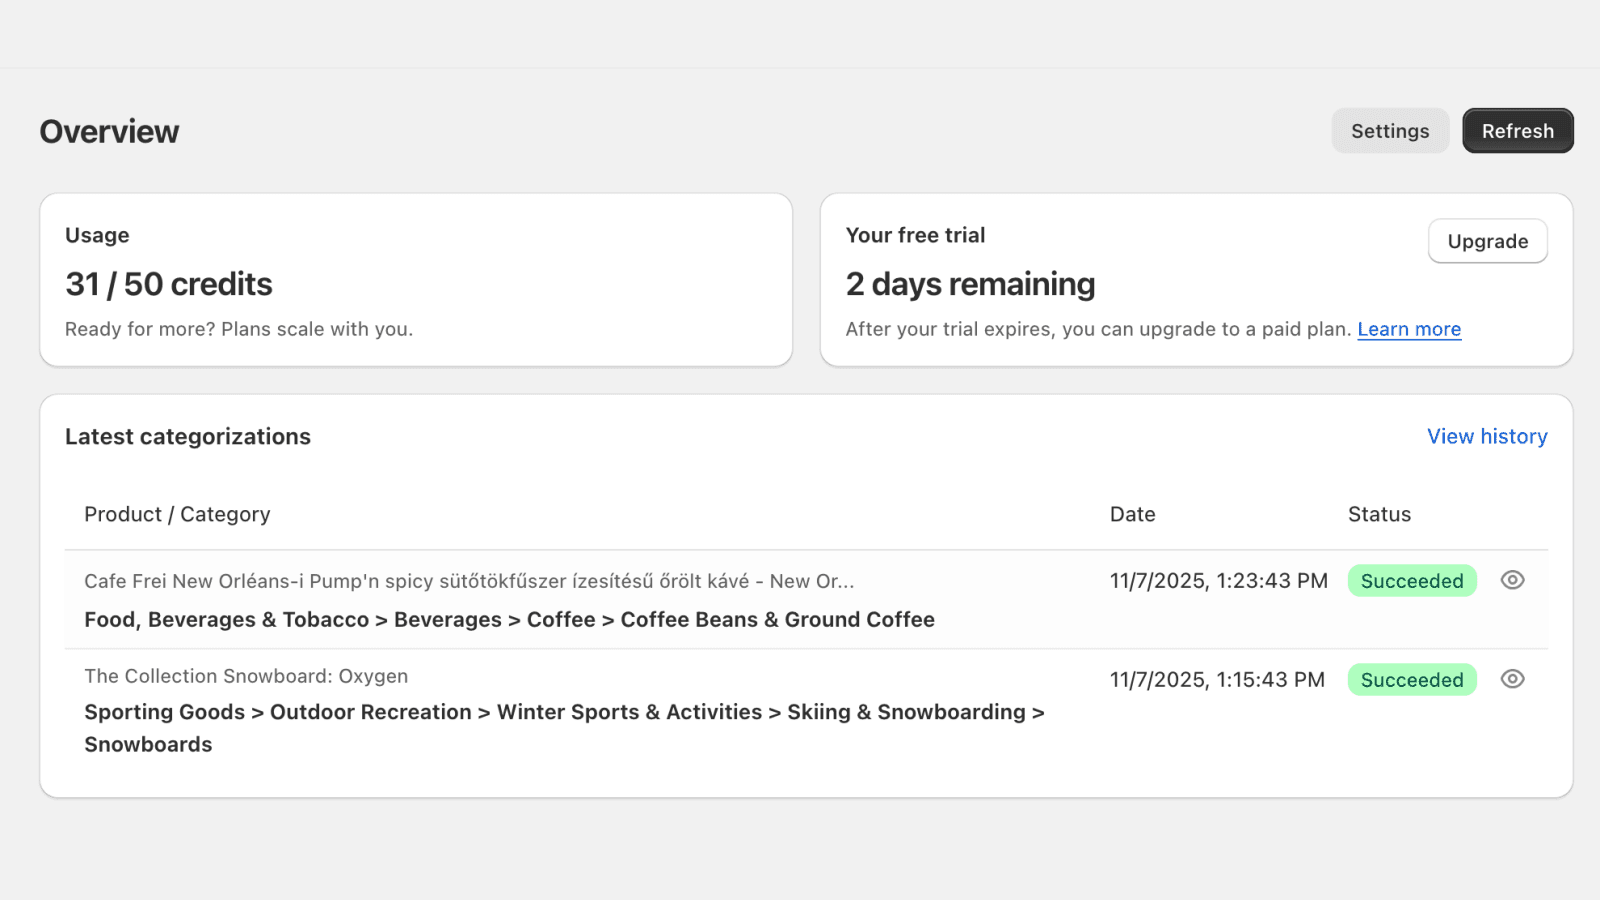
Task: Upgrade the free trial plan
Action: click(1487, 241)
